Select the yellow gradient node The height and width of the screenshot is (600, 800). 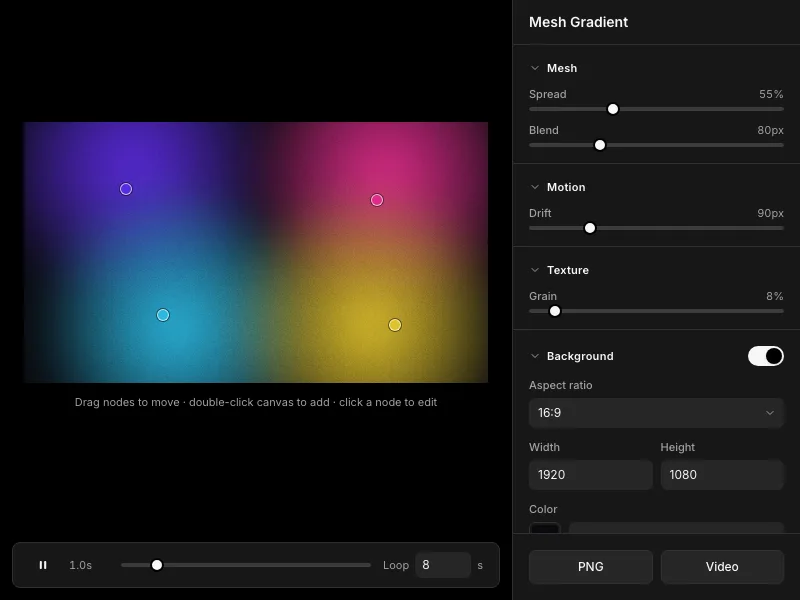coord(395,325)
